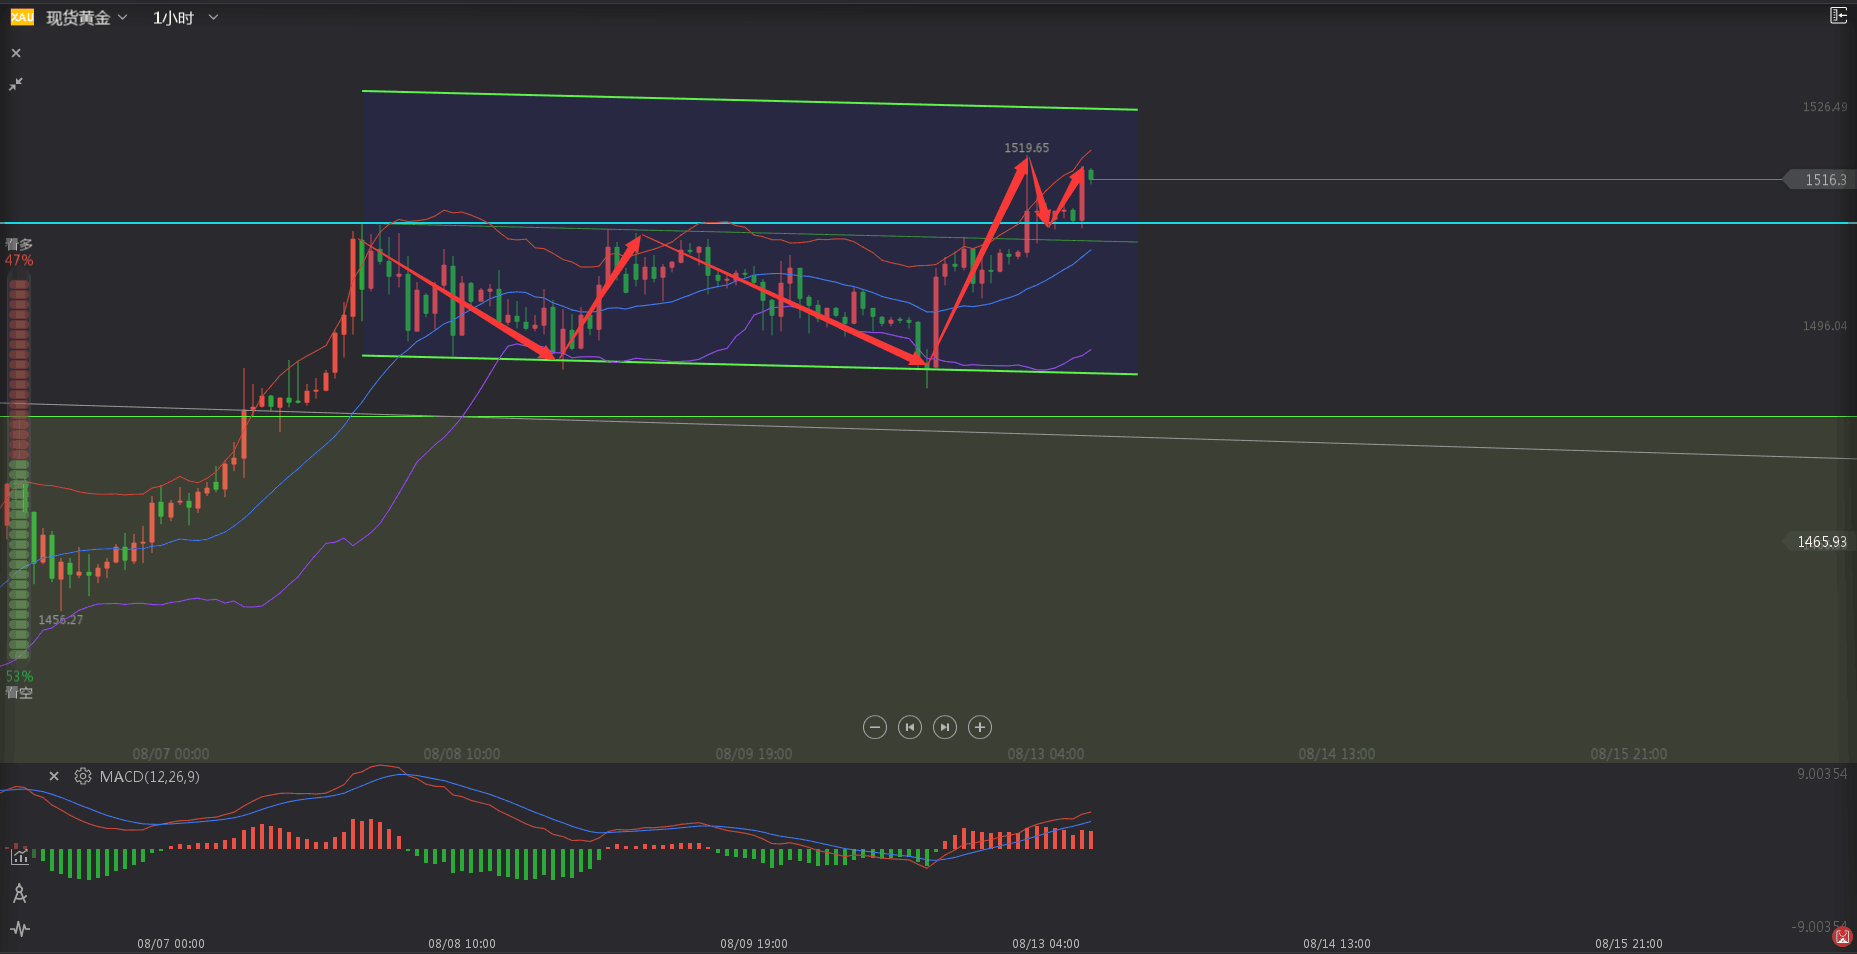Click the low marker 1456.27

(x=61, y=620)
